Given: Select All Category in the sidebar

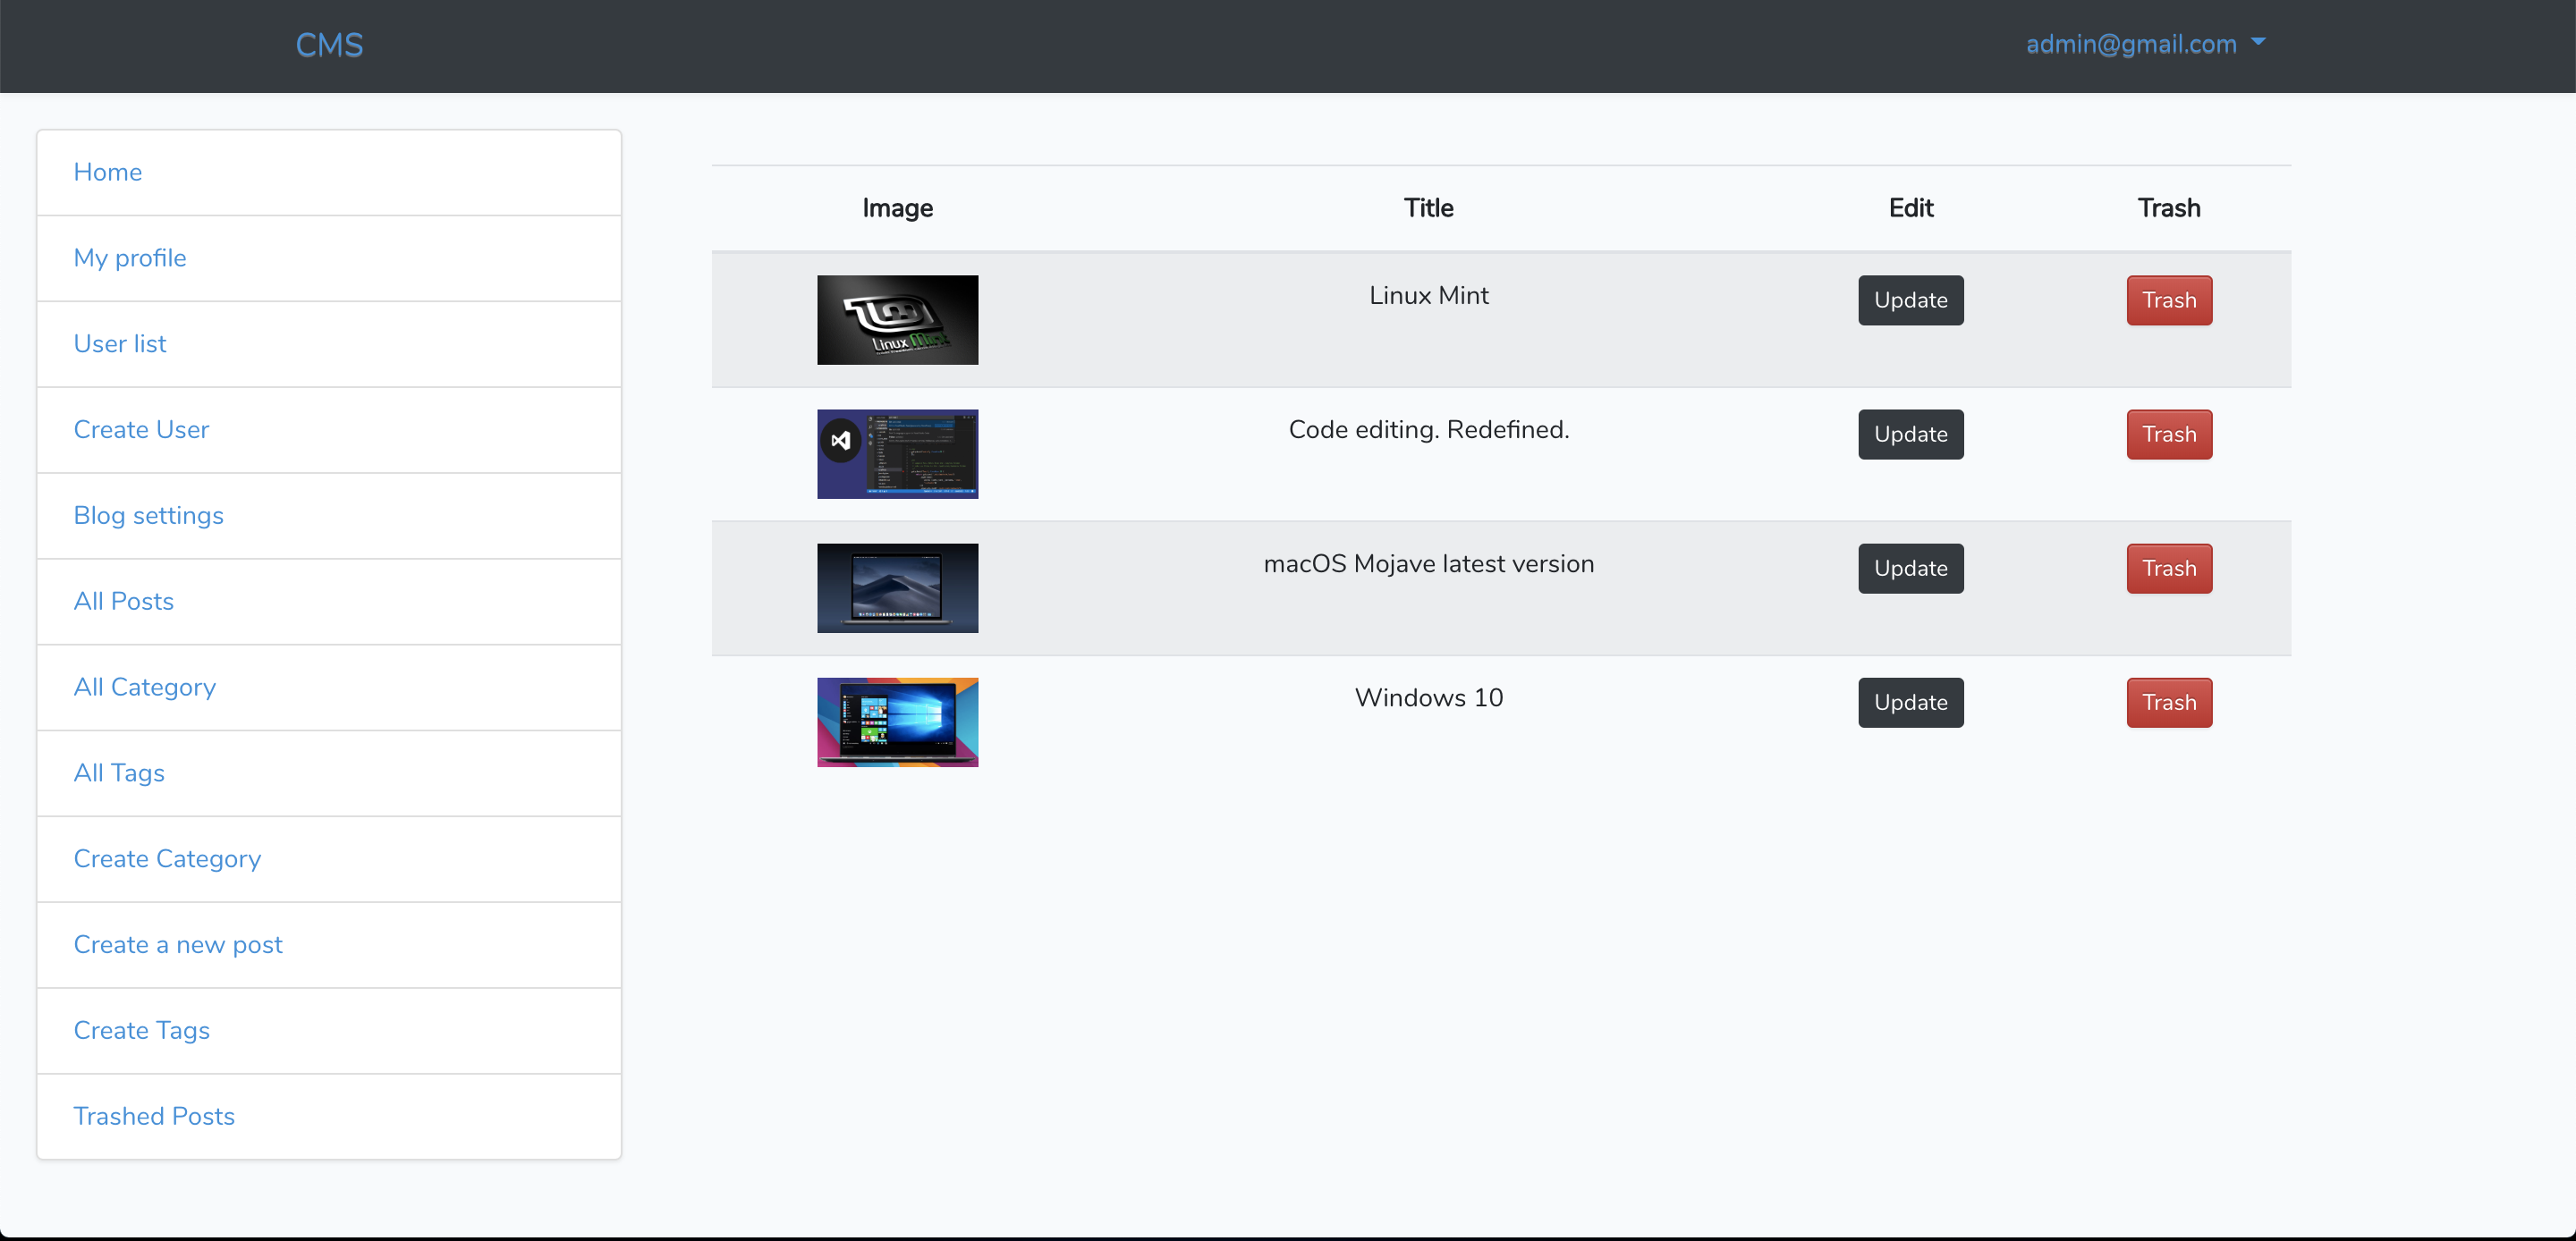Looking at the screenshot, I should click(144, 687).
